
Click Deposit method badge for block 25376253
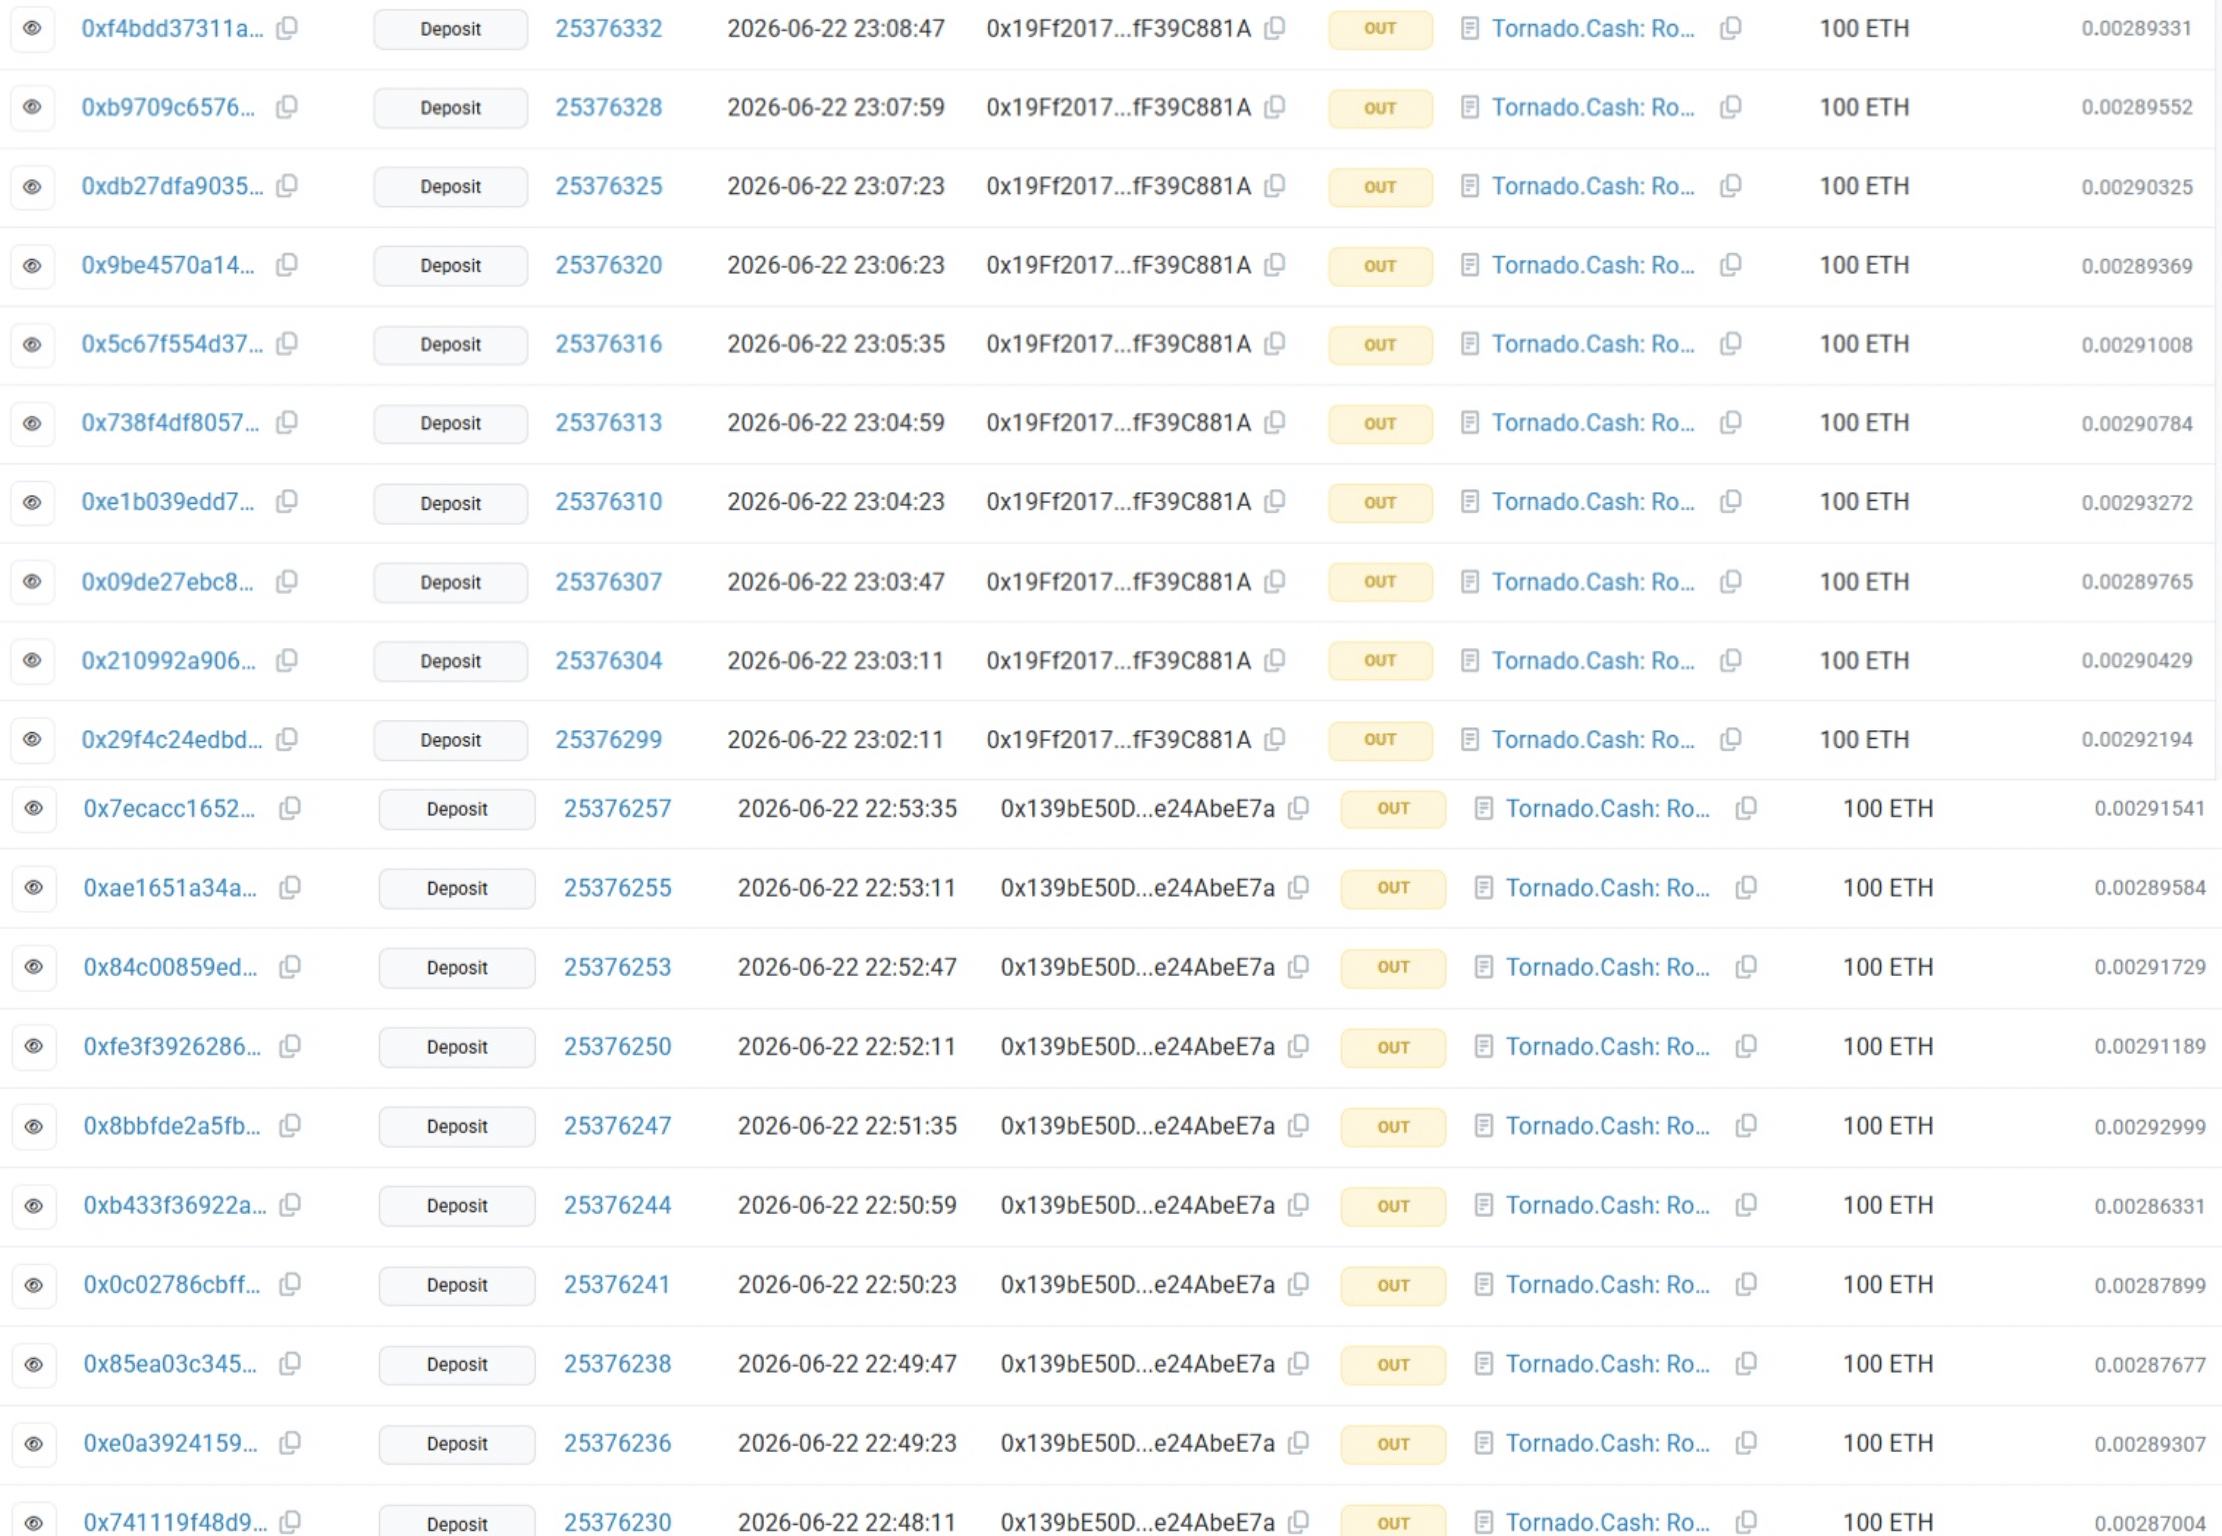pos(457,967)
